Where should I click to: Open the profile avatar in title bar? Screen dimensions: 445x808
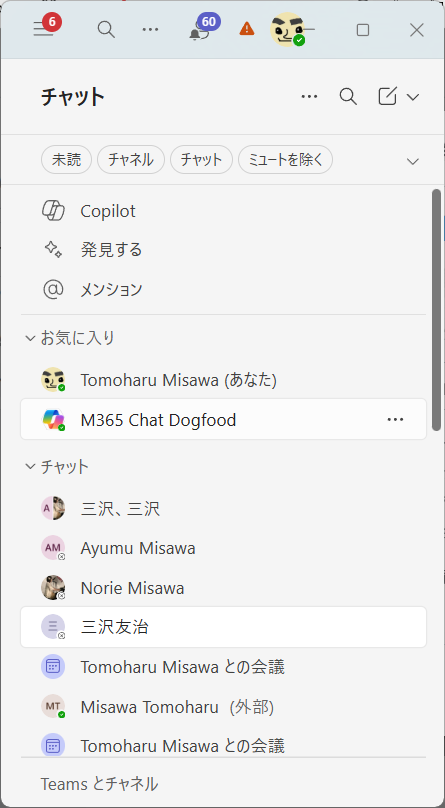[287, 29]
